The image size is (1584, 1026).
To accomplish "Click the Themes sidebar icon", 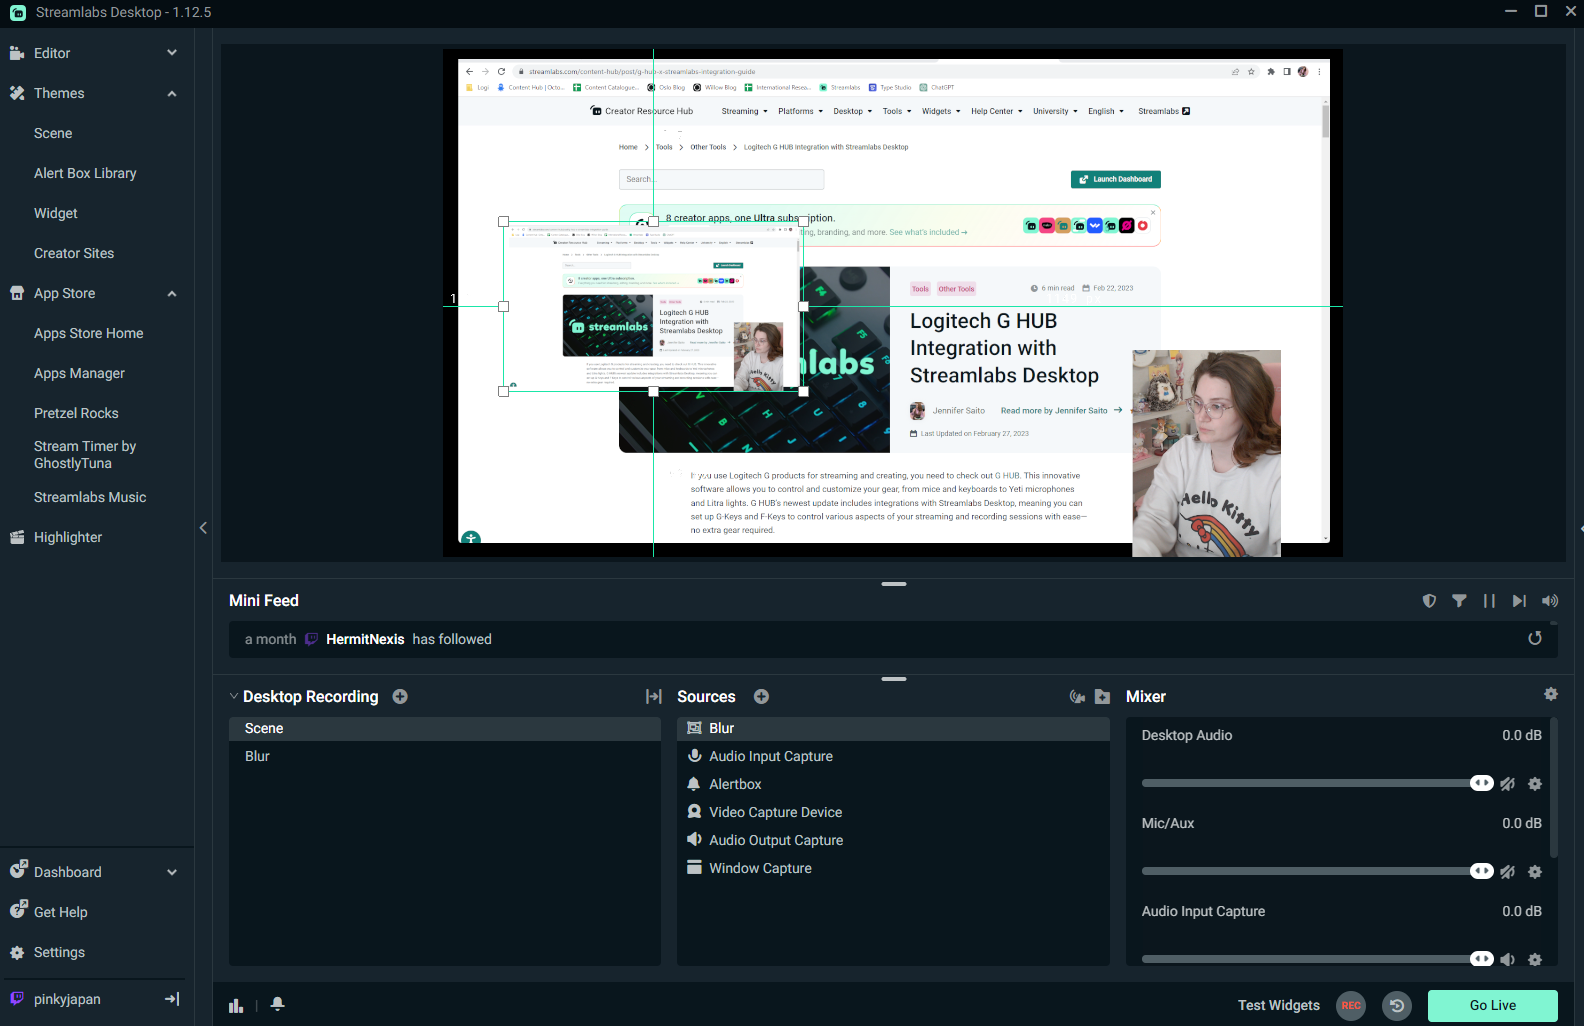I will coord(17,93).
